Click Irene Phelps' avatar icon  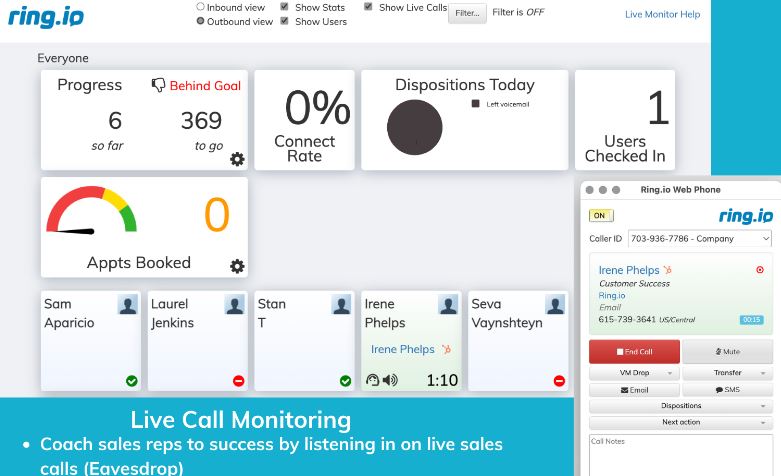point(448,304)
